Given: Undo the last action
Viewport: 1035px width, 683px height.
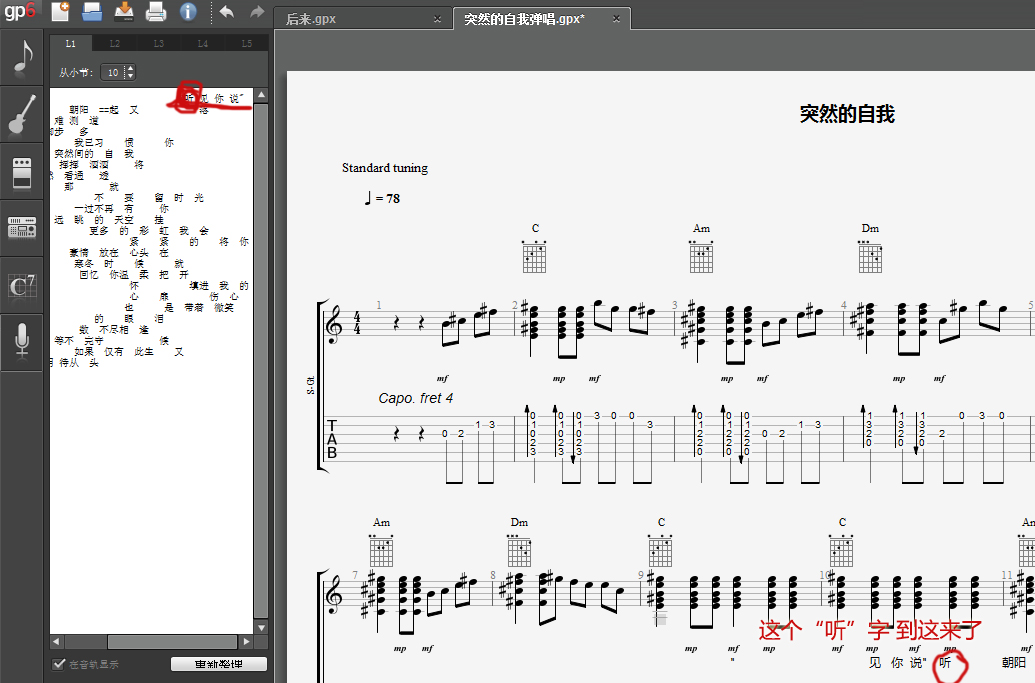Looking at the screenshot, I should [x=226, y=12].
